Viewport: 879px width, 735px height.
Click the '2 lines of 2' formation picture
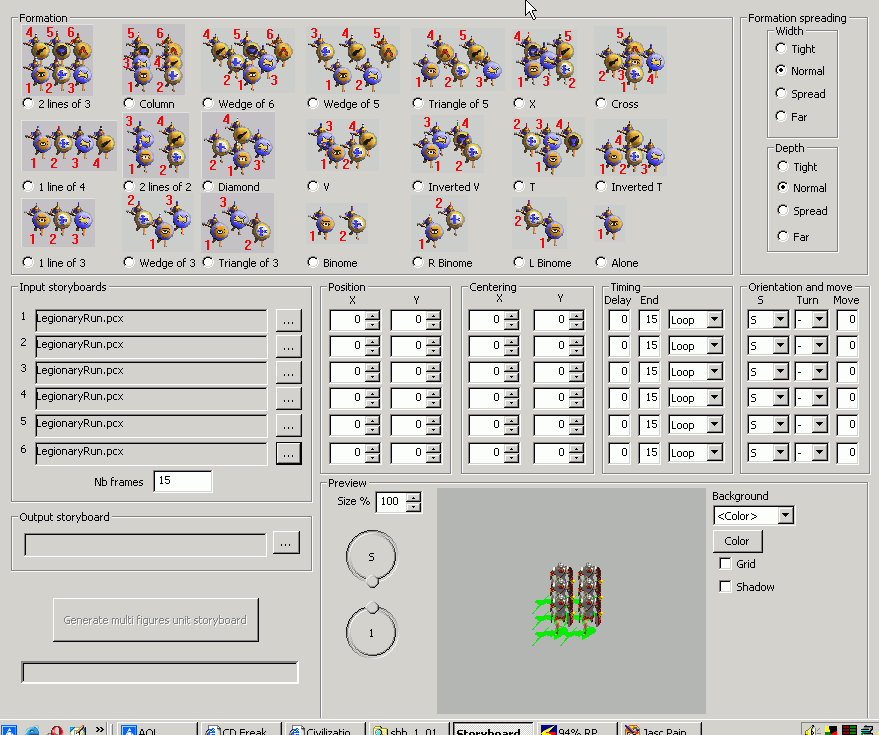click(156, 145)
